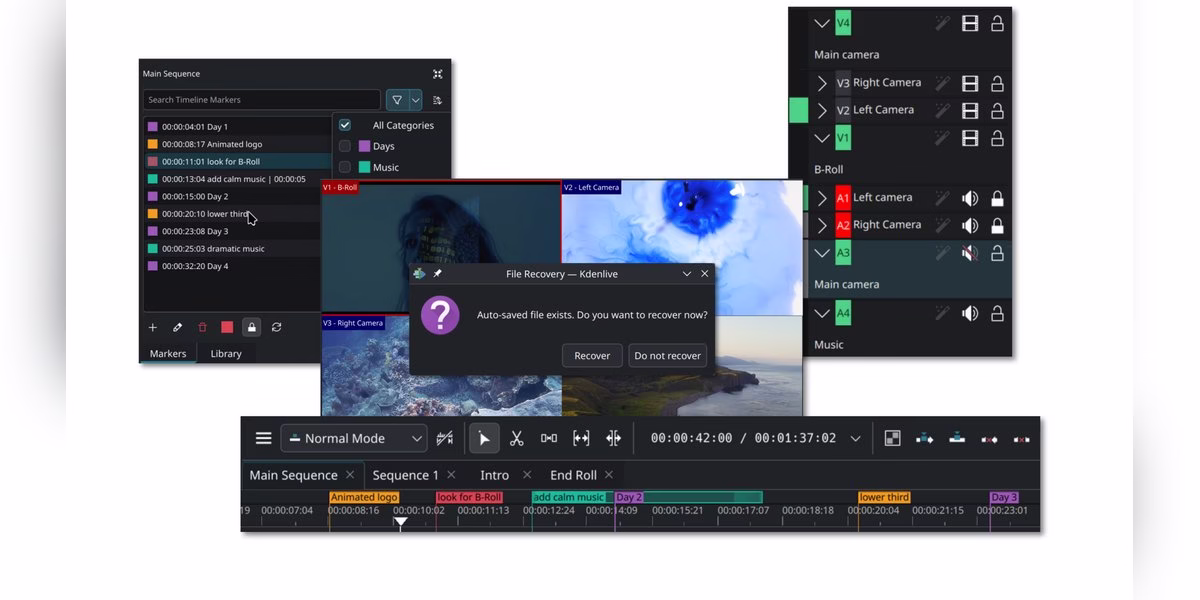This screenshot has width=1200, height=600.
Task: Click Recover in File Recovery dialog
Action: click(592, 355)
